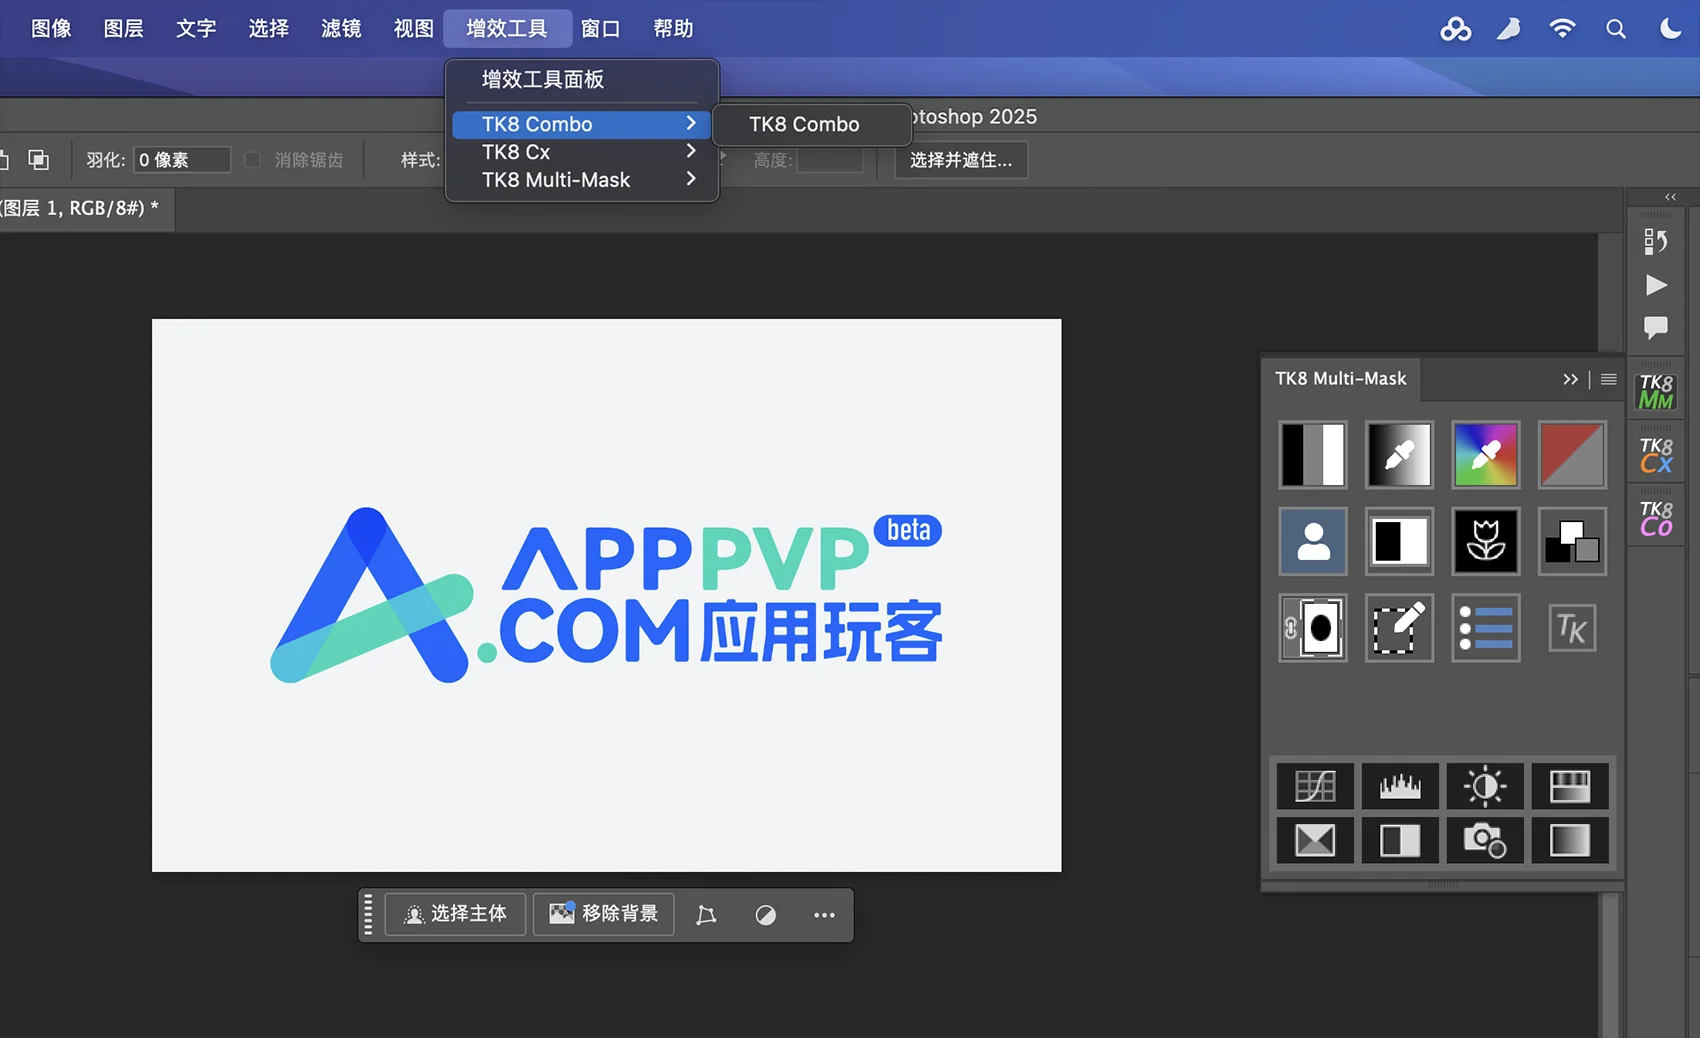Click the Brightness/Contrast sun icon
Viewport: 1700px width, 1038px height.
coord(1485,786)
